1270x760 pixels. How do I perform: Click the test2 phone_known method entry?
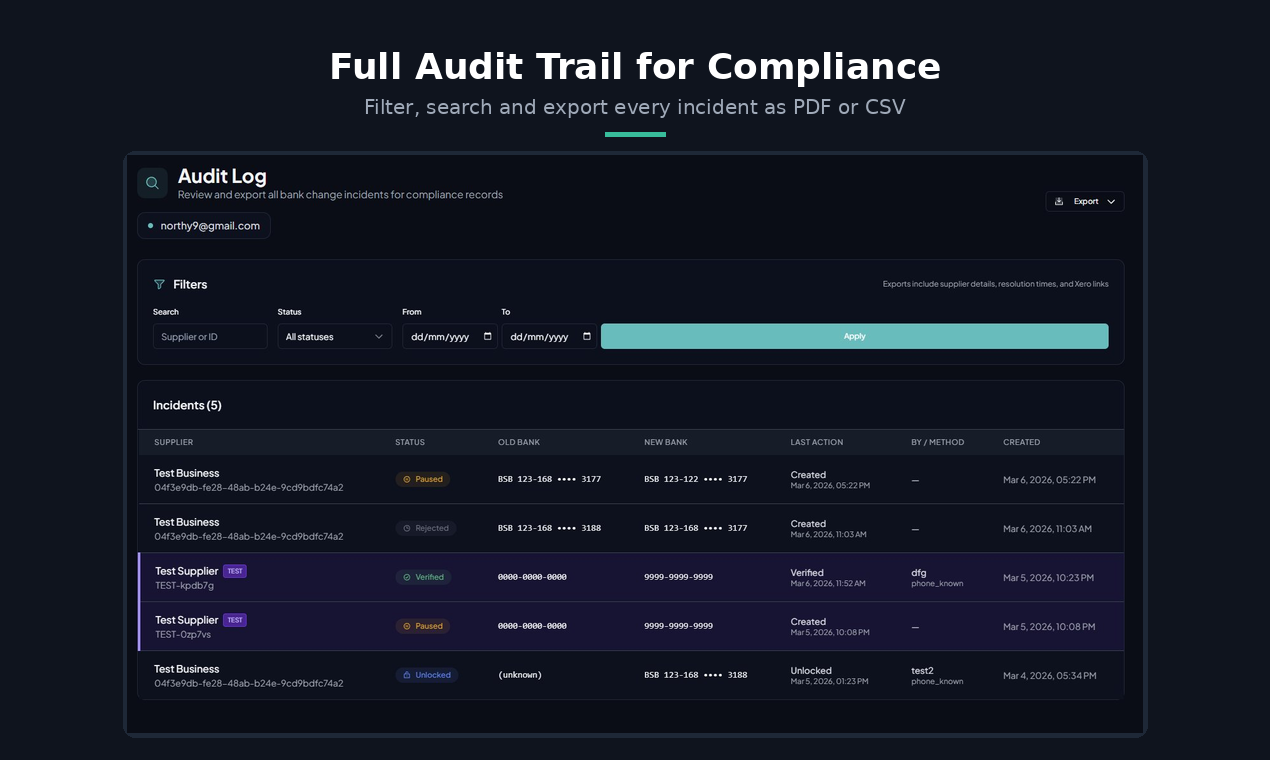point(937,676)
